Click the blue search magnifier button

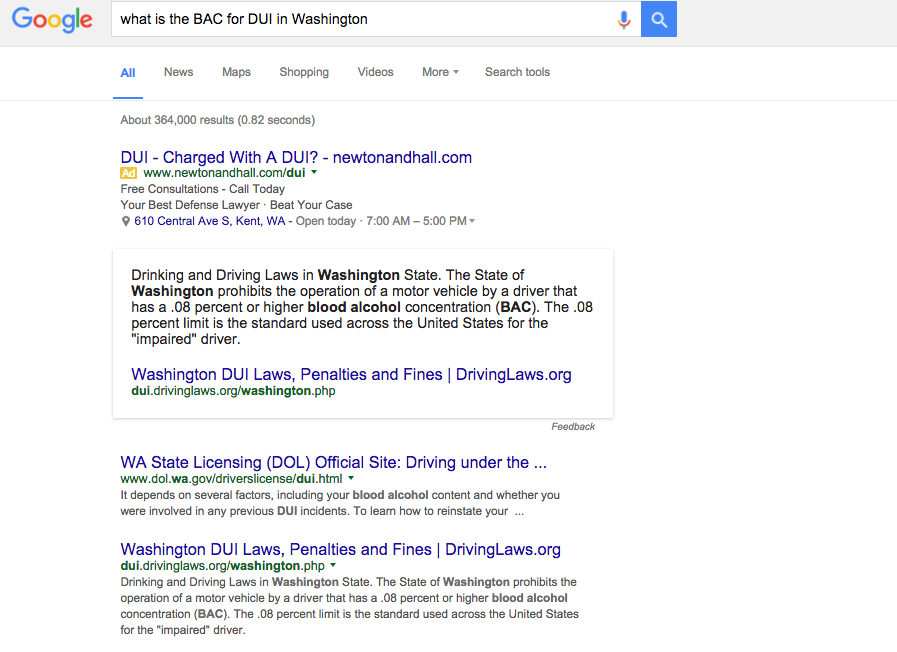[x=658, y=19]
